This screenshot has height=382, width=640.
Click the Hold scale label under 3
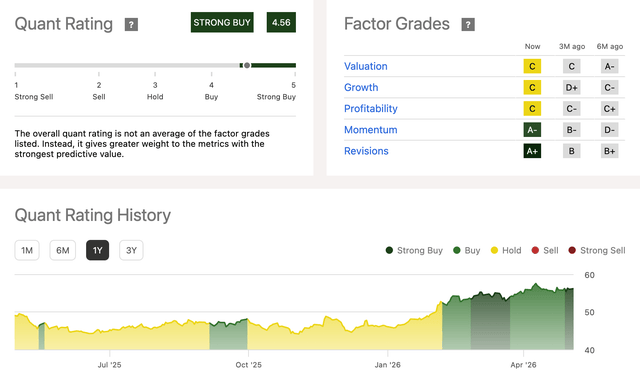pos(155,97)
